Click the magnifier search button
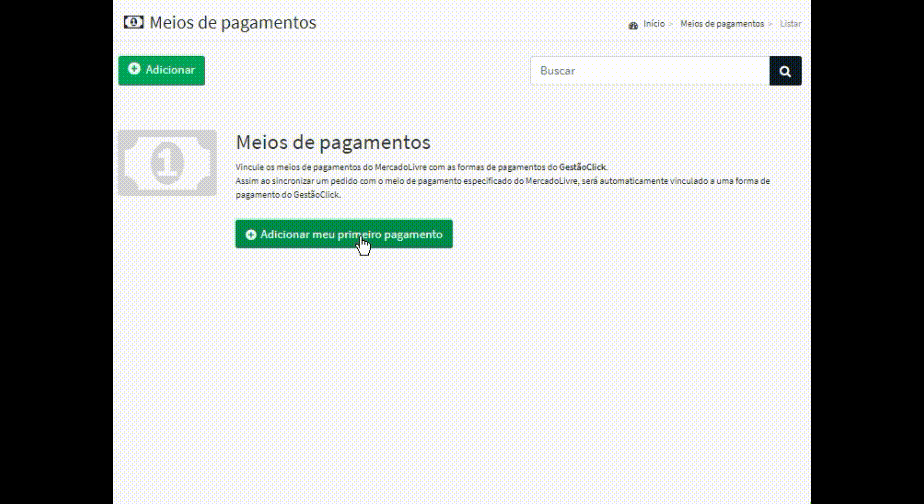Image resolution: width=924 pixels, height=504 pixels. click(785, 71)
